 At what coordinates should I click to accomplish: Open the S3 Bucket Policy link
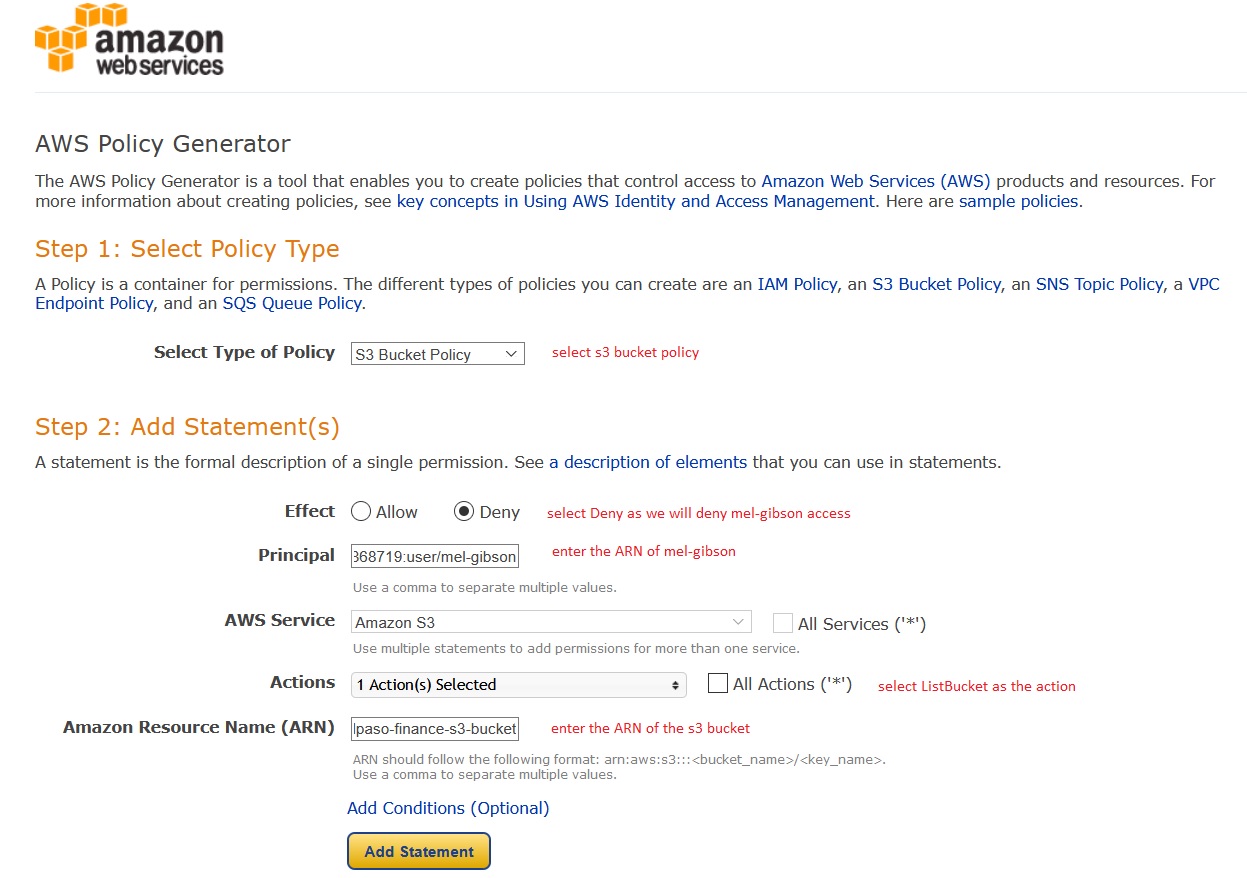(936, 284)
